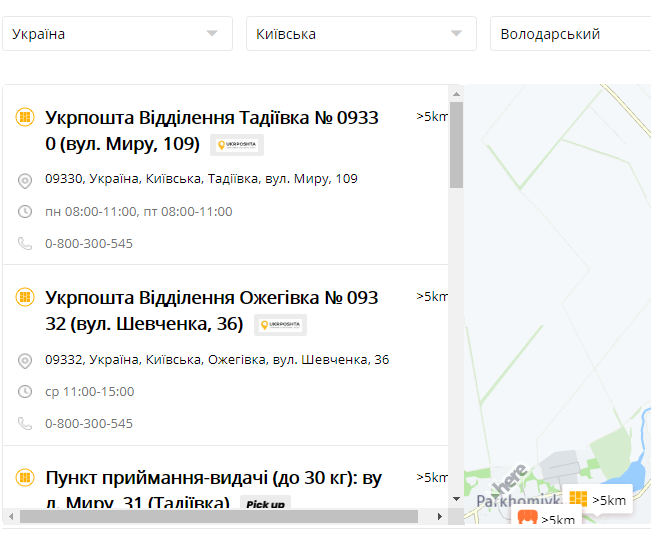This screenshot has width=651, height=548.
Task: Open the Україна country dropdown
Action: [x=117, y=34]
